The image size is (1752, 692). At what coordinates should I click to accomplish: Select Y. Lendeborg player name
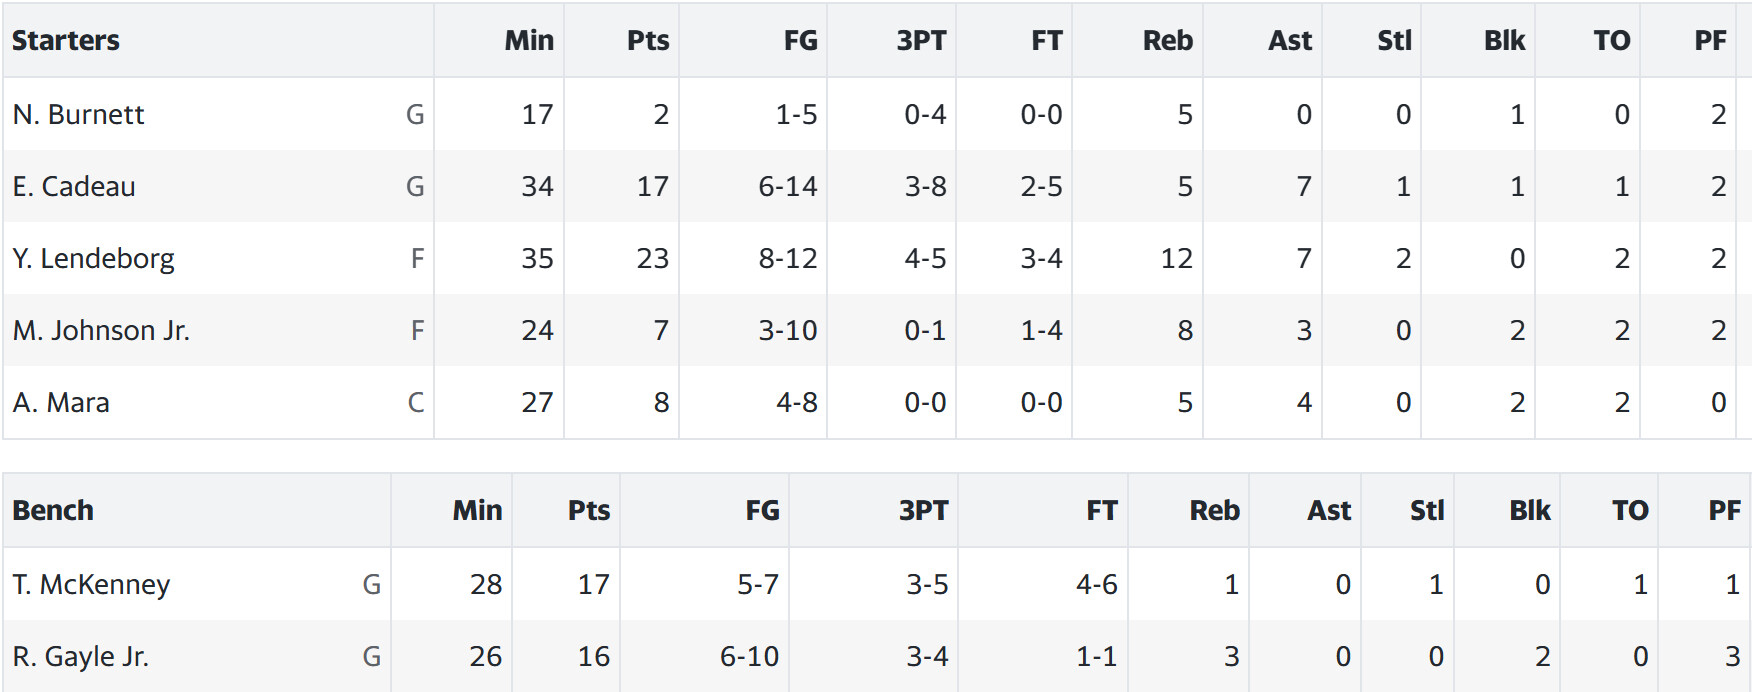click(x=93, y=259)
